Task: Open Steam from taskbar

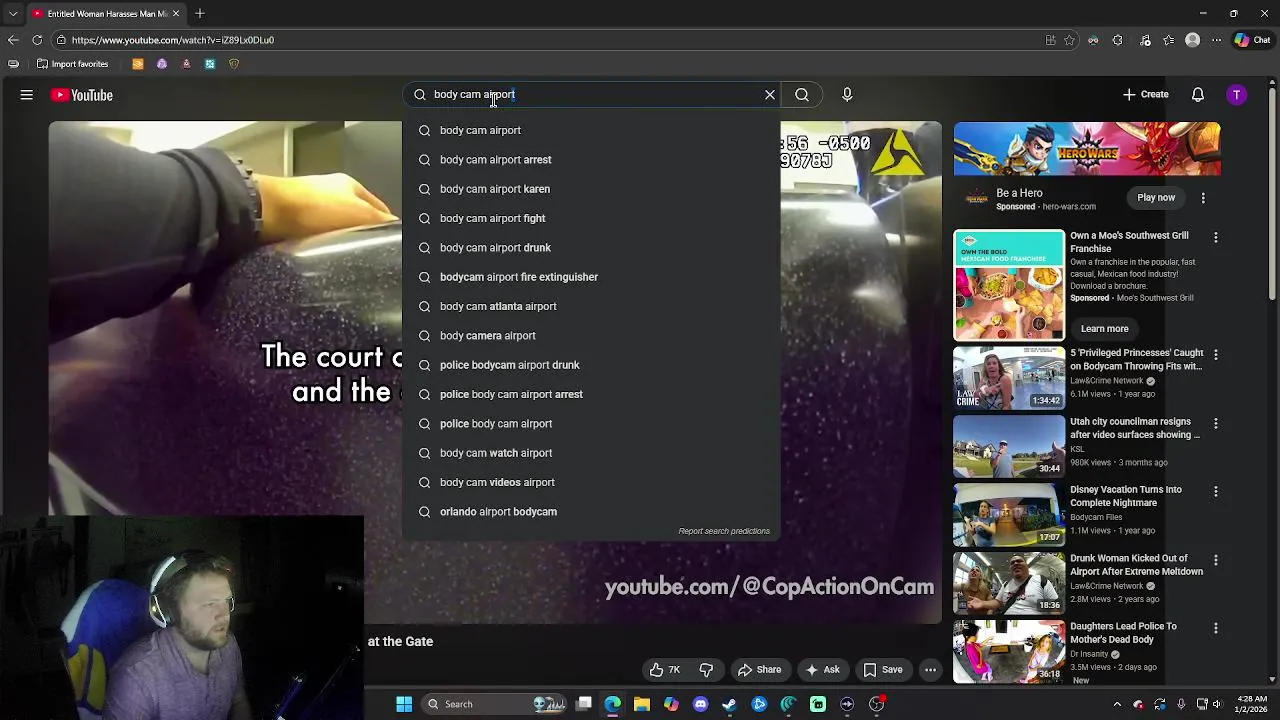Action: click(x=729, y=704)
